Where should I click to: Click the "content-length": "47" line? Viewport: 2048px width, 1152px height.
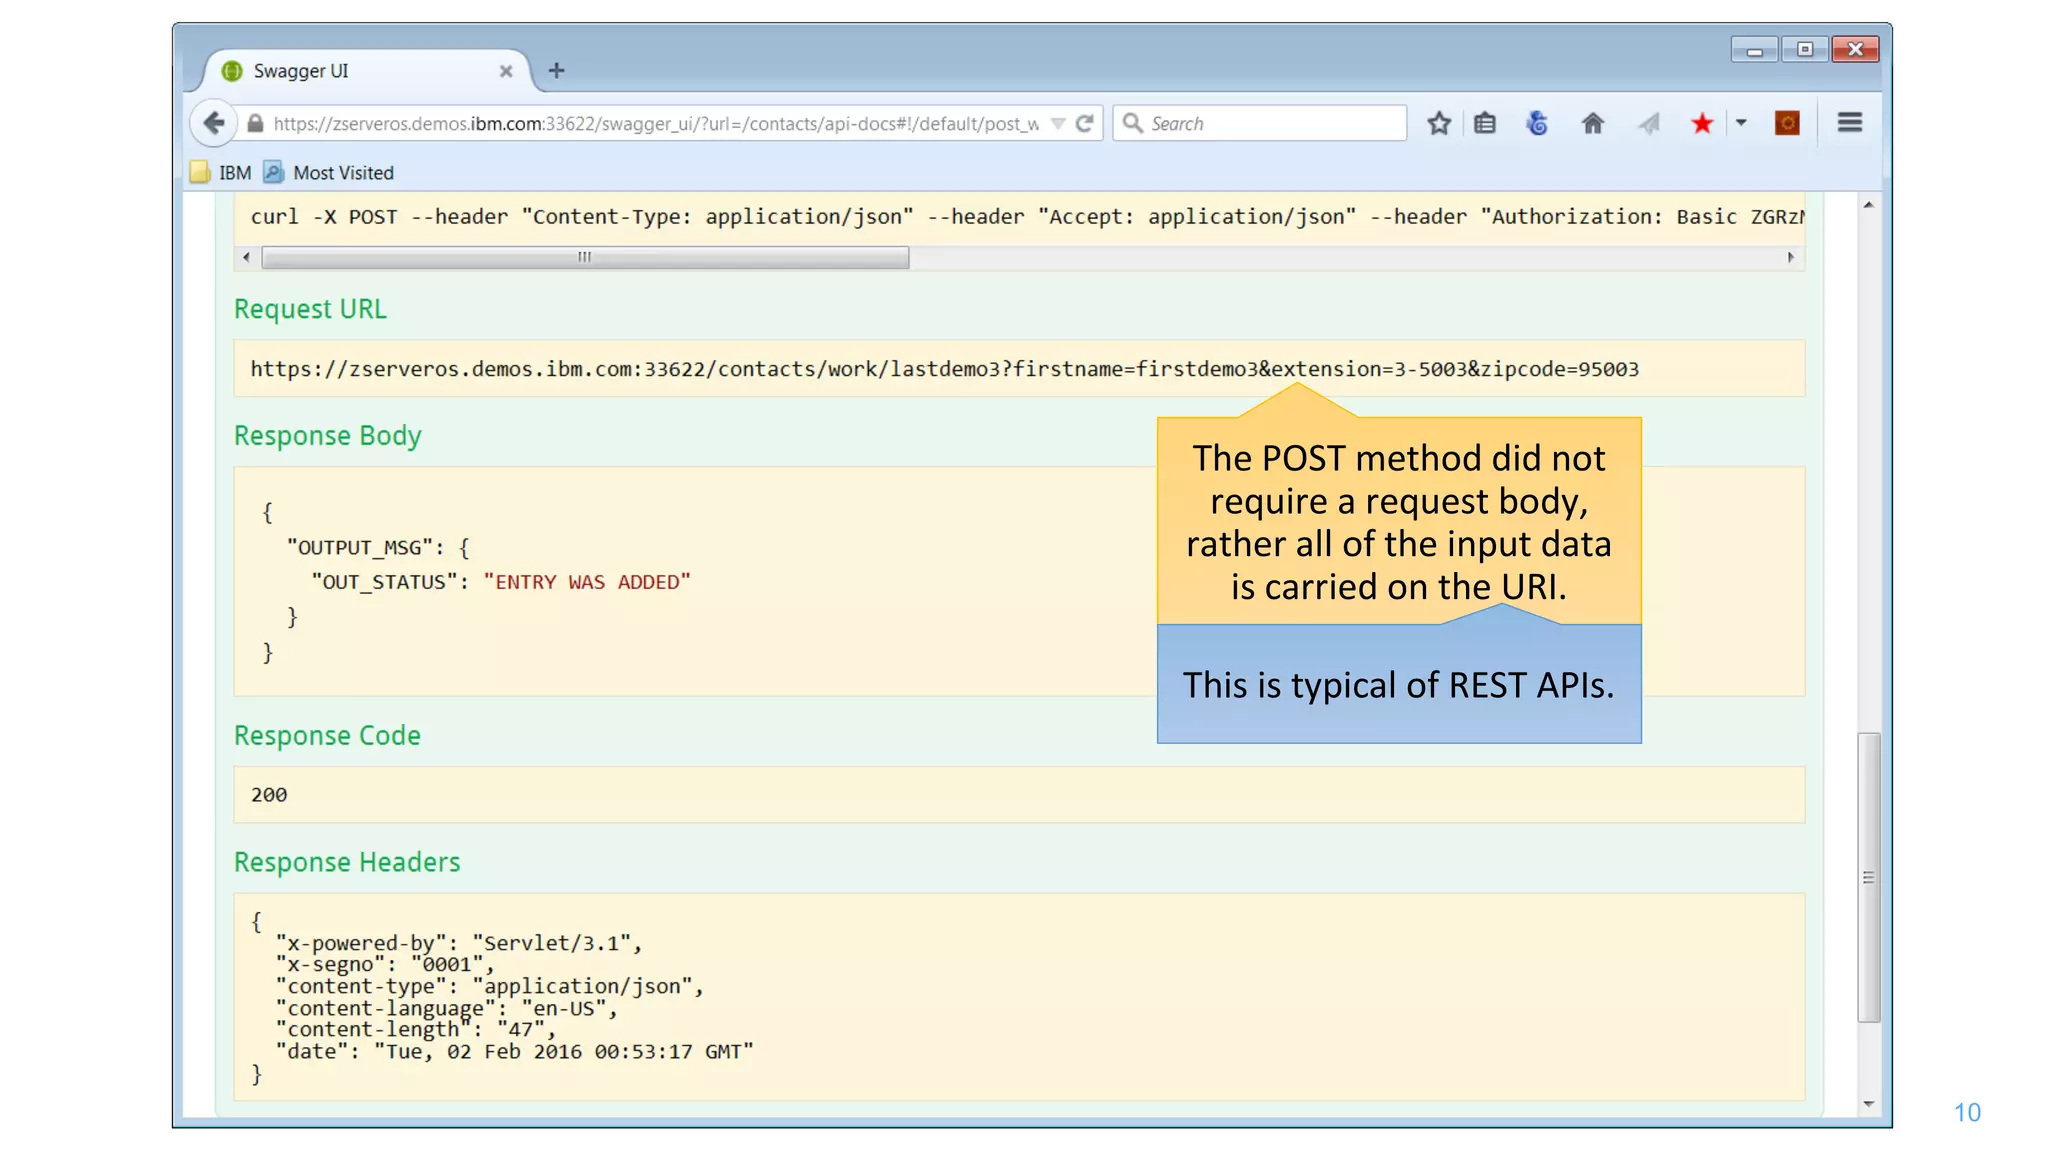[416, 1029]
